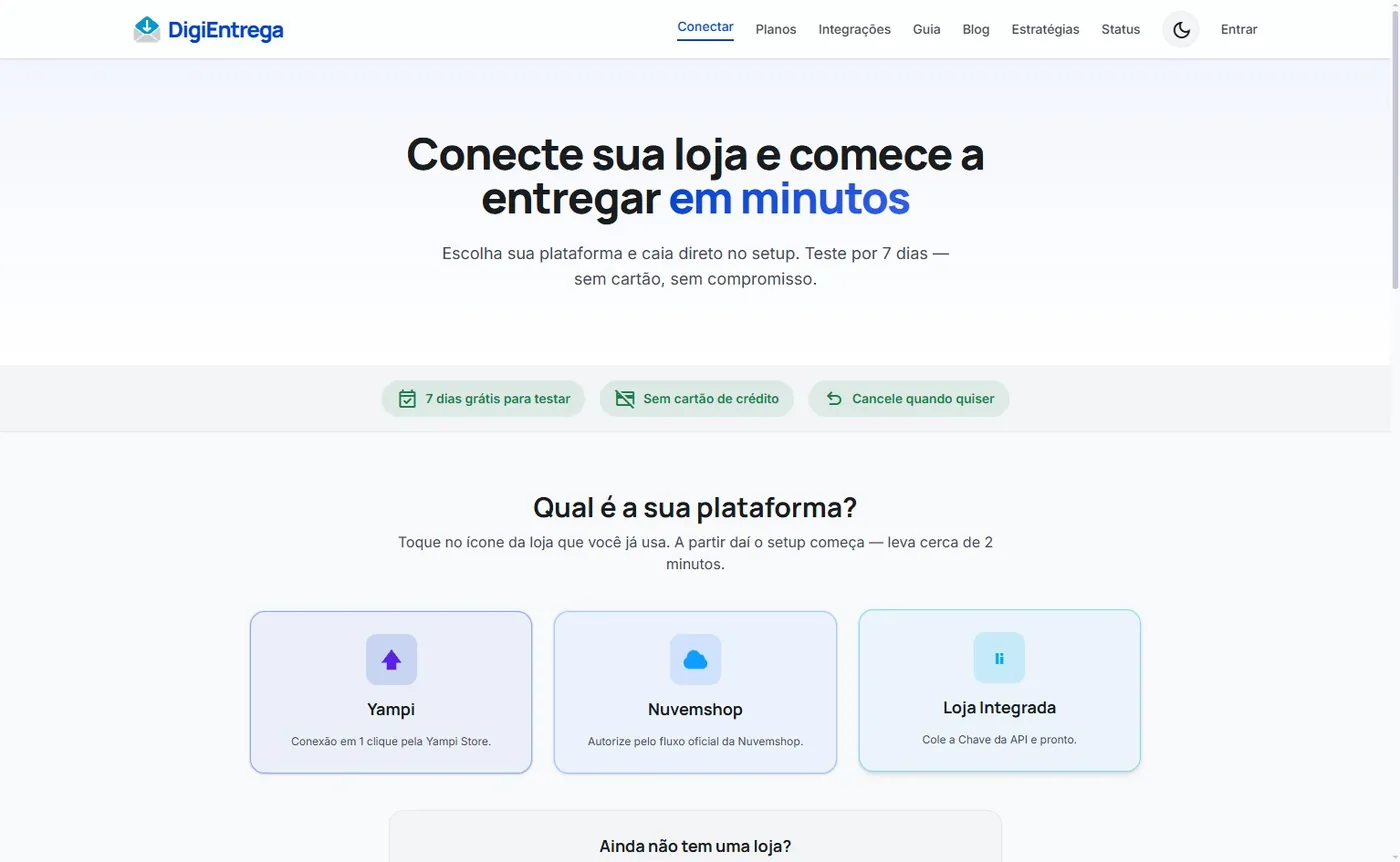Click the blue 'em minutos' headline text

click(789, 198)
